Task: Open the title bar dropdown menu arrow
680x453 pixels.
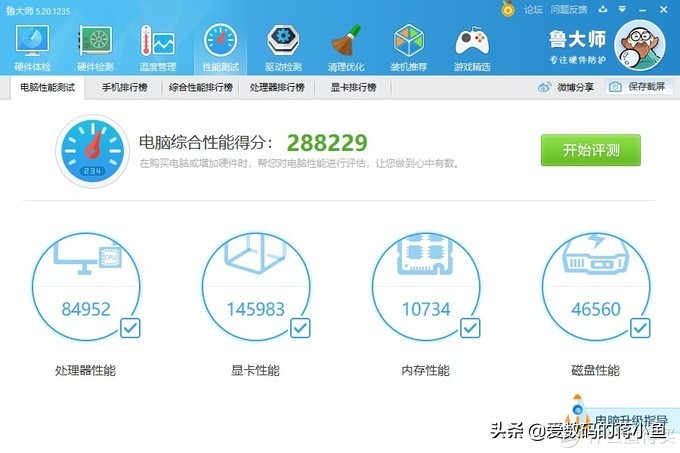Action: (622, 9)
